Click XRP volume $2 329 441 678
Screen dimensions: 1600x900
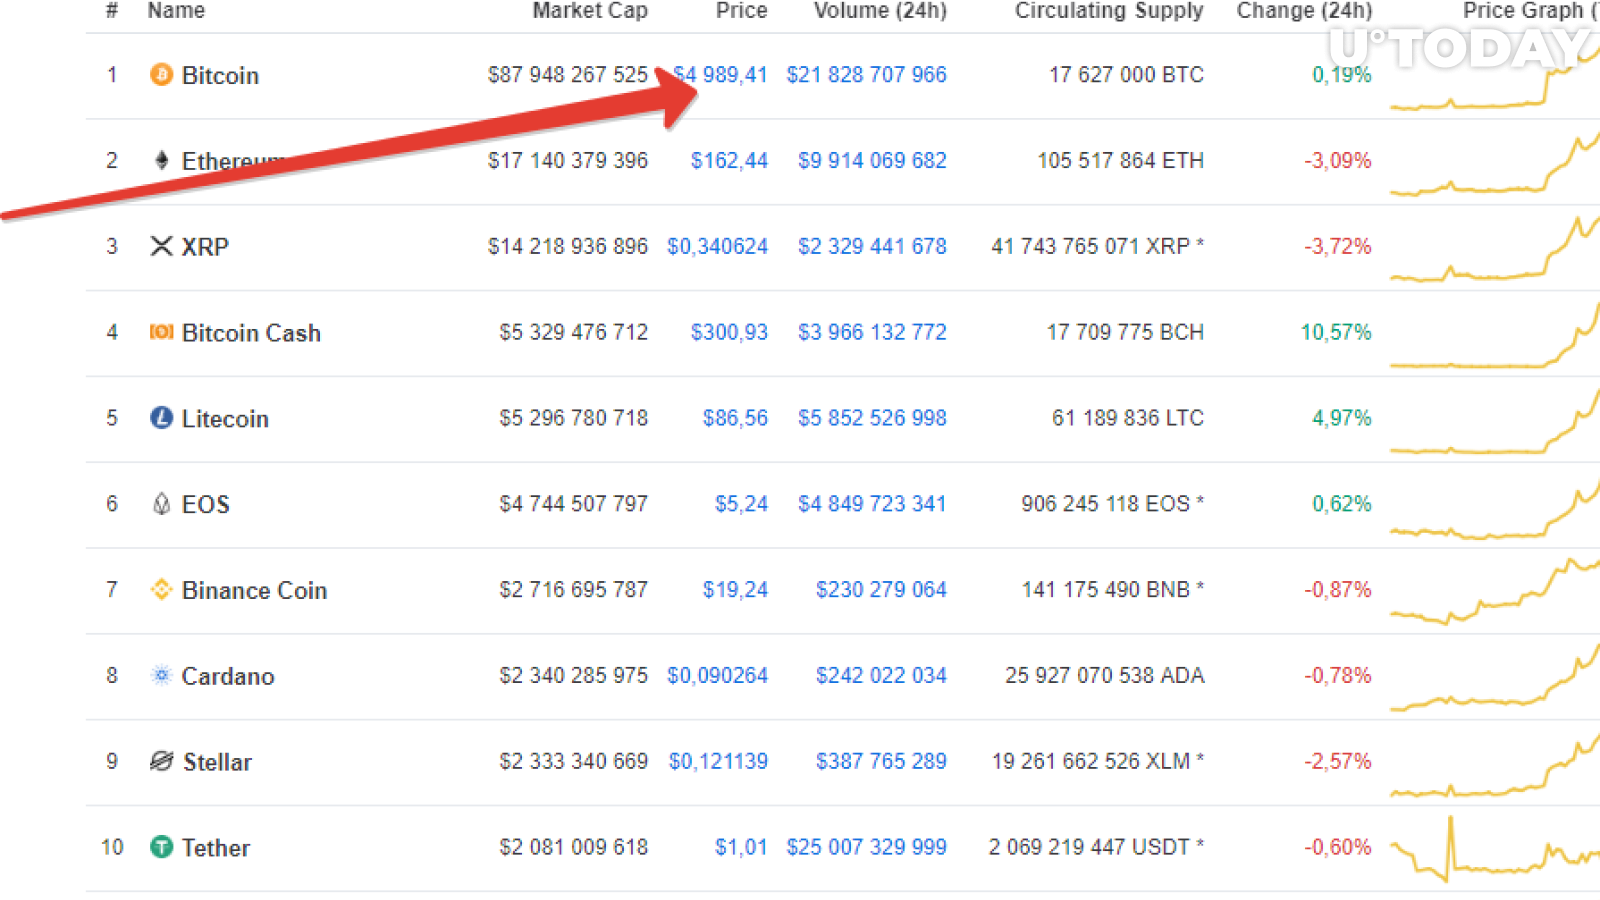tap(872, 247)
